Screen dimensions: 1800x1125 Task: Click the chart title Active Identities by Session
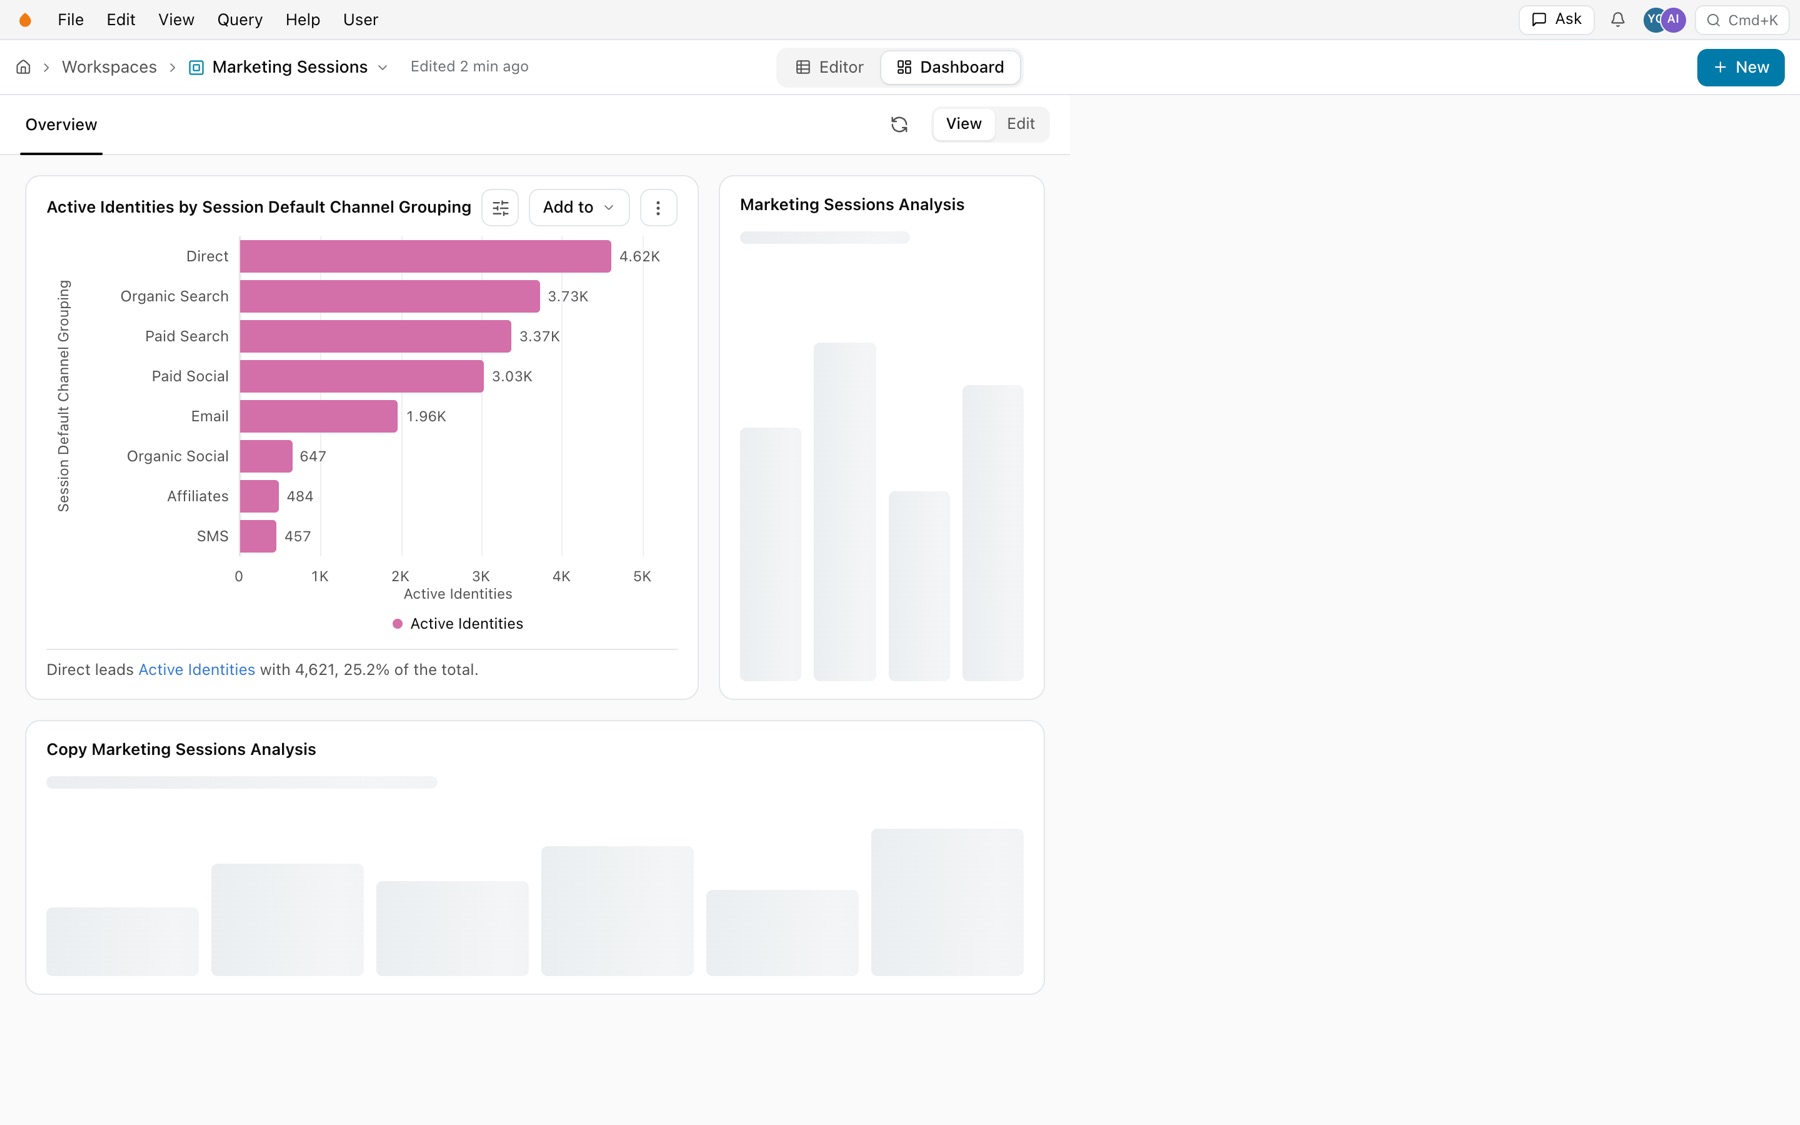coord(259,208)
